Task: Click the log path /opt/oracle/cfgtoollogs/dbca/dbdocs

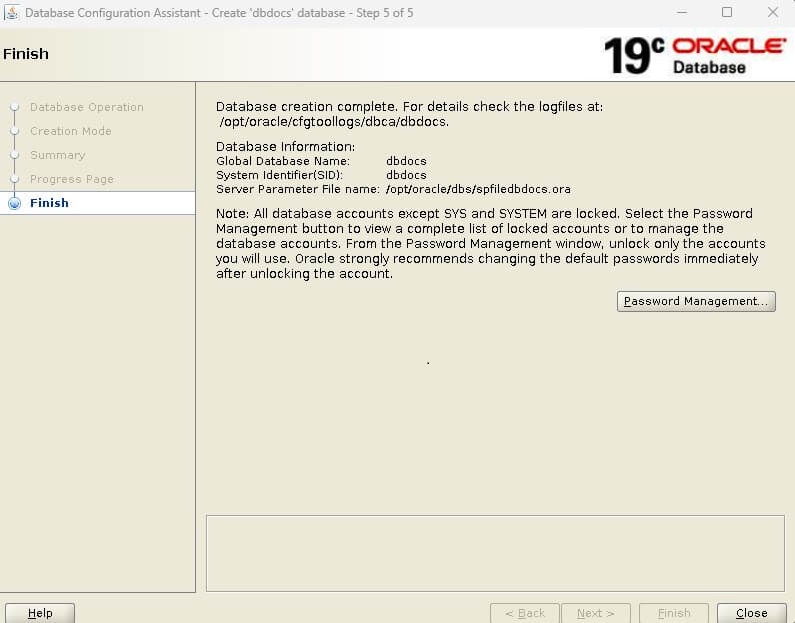Action: (x=334, y=122)
